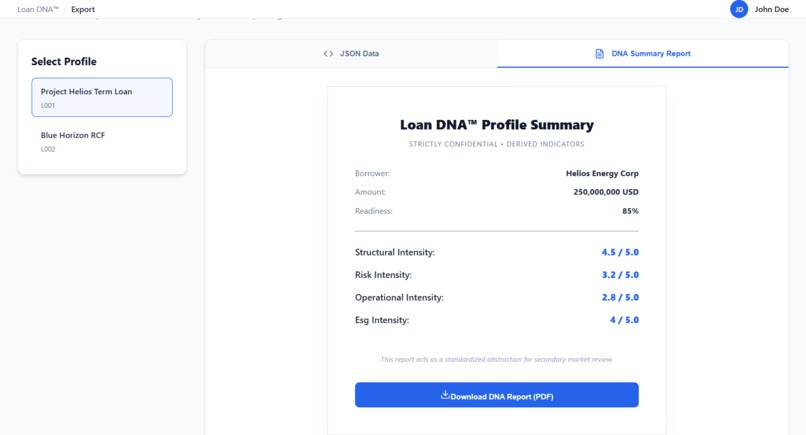The image size is (806, 435).
Task: Select the Blue Horizon RCF profile
Action: (102, 141)
